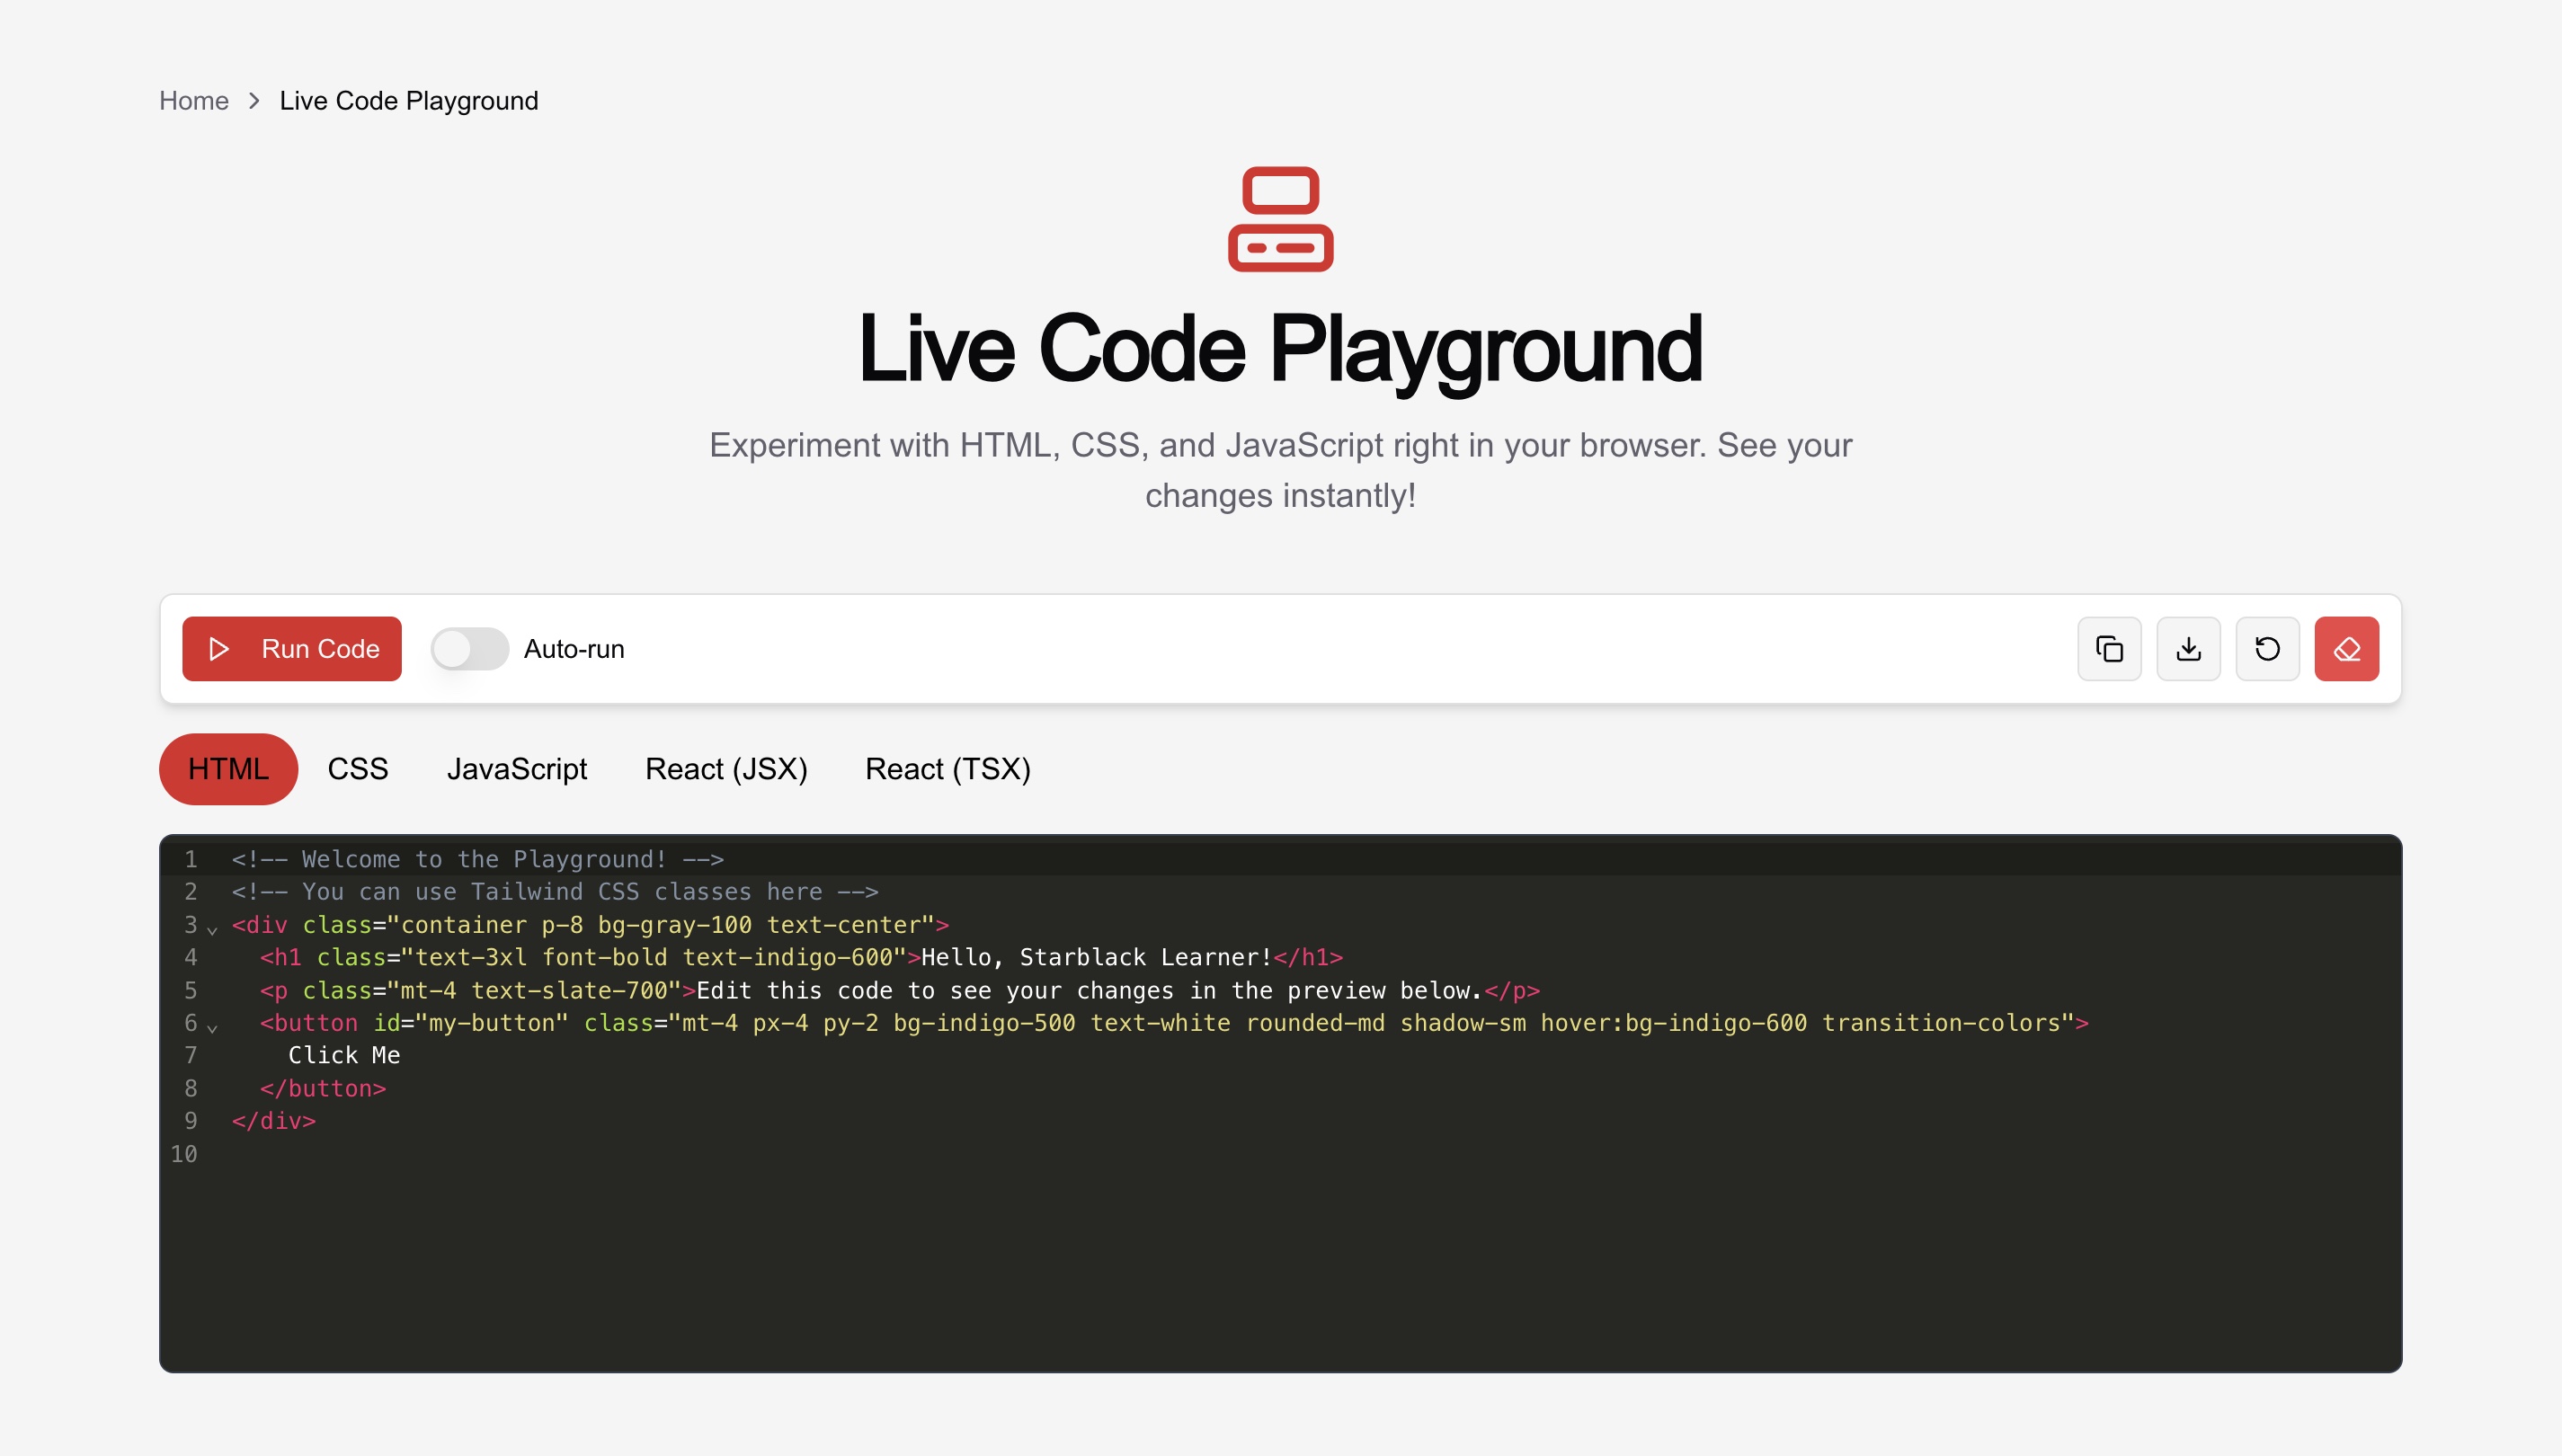Viewport: 2562px width, 1456px height.
Task: Collapse the button block via line 6 chevron
Action: [x=213, y=1028]
